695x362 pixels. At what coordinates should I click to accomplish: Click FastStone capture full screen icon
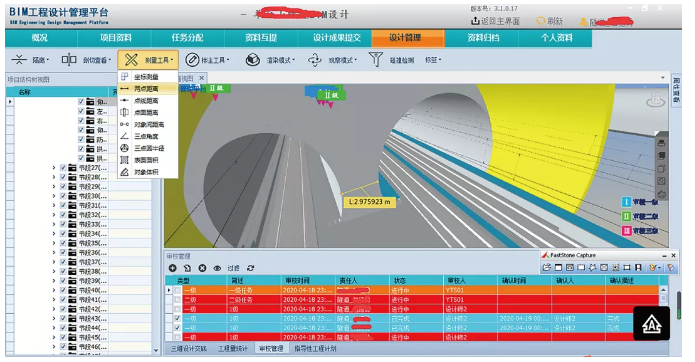pos(604,268)
